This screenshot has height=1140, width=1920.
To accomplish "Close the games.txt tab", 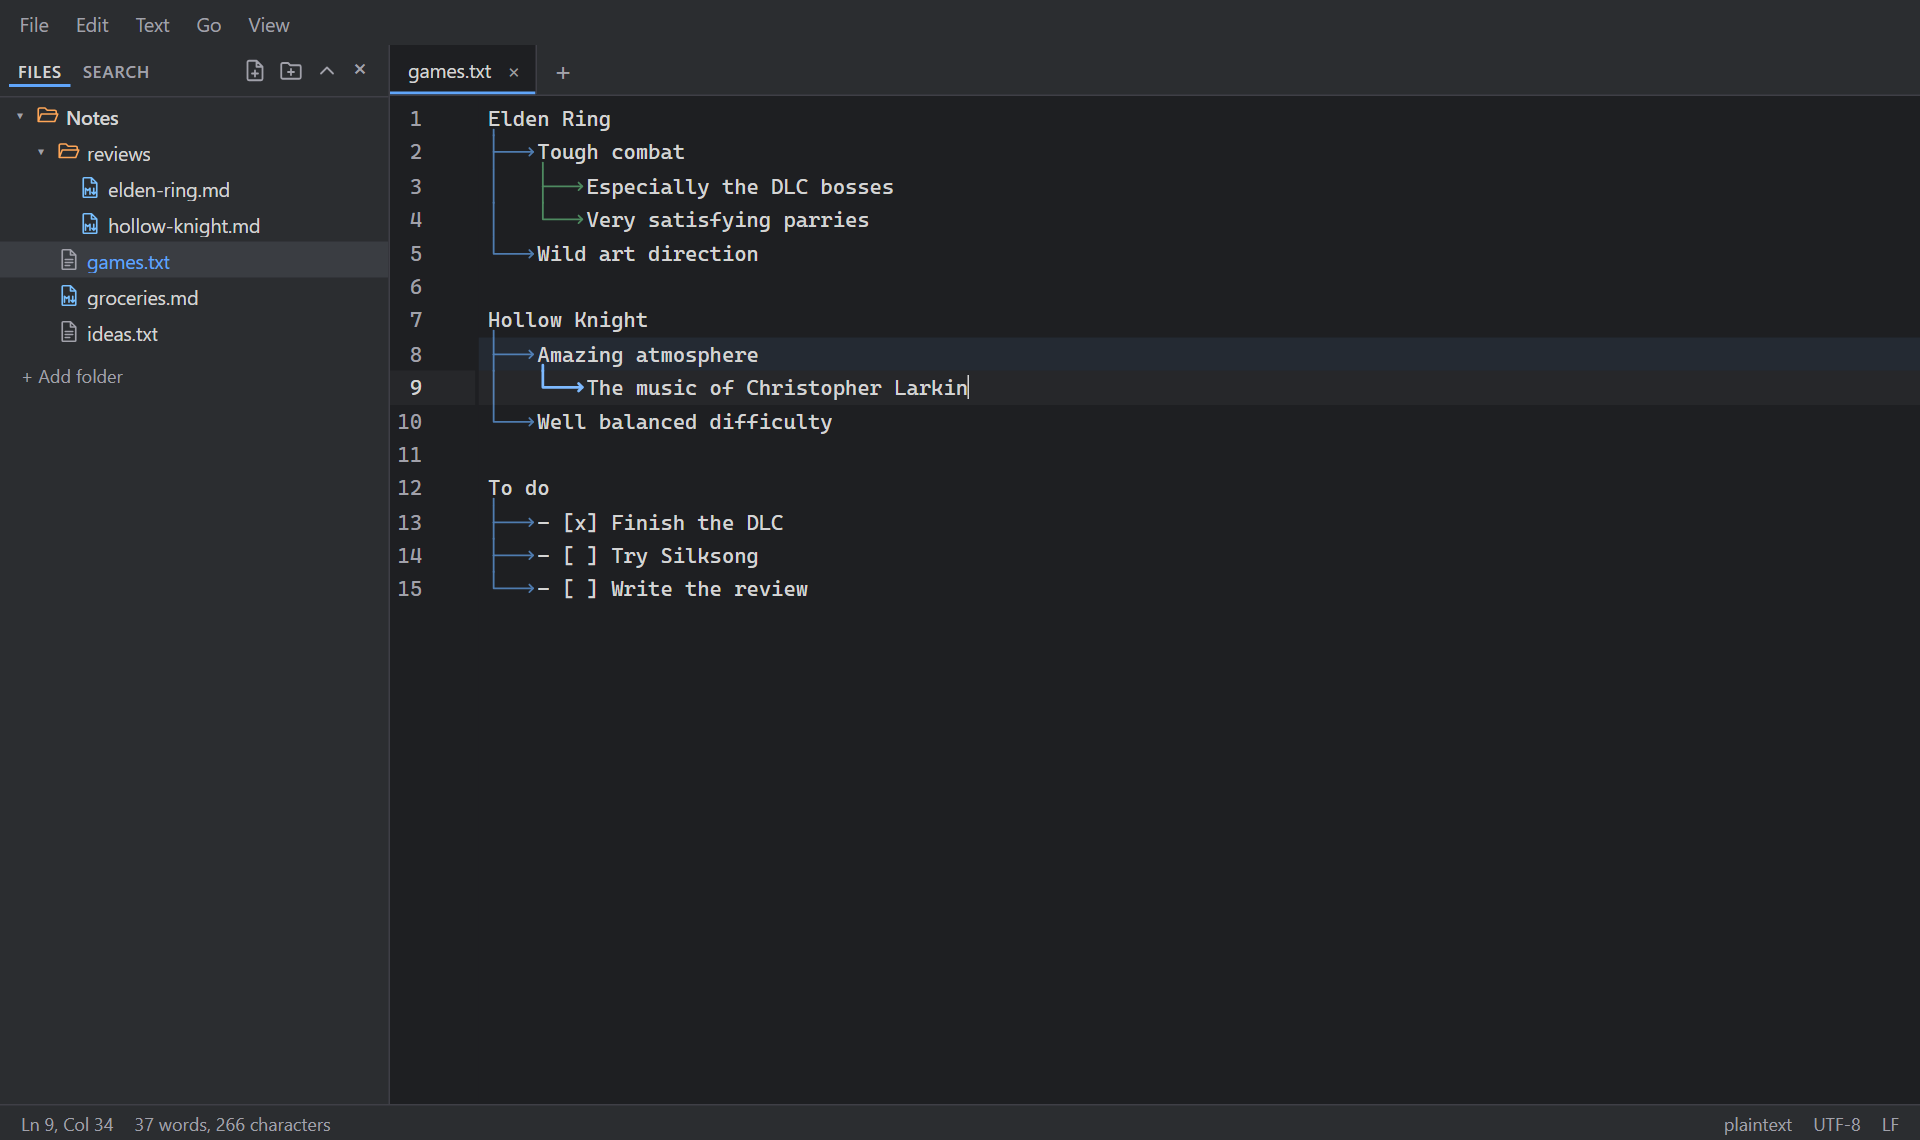I will (x=514, y=72).
